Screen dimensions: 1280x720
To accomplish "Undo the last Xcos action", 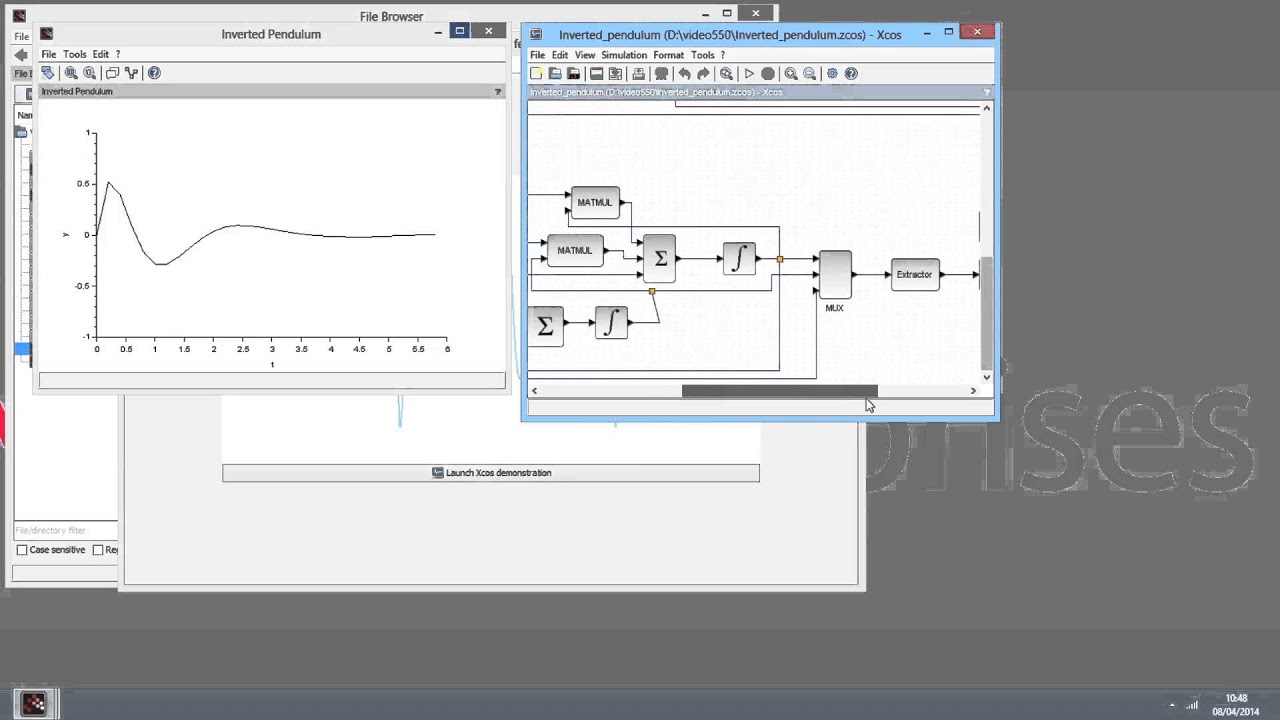I will click(684, 73).
